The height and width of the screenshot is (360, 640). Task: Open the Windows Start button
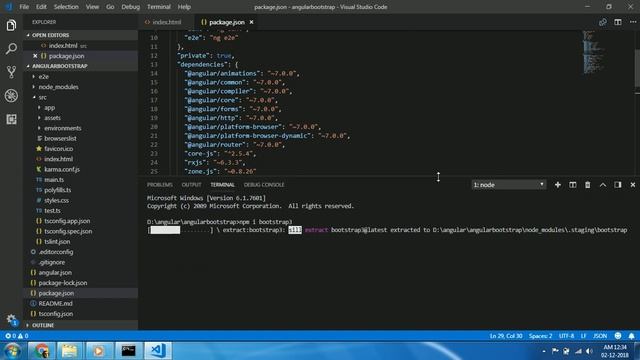point(12,351)
